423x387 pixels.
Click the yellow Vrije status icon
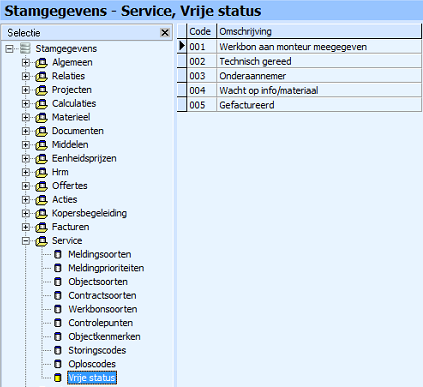click(x=58, y=378)
